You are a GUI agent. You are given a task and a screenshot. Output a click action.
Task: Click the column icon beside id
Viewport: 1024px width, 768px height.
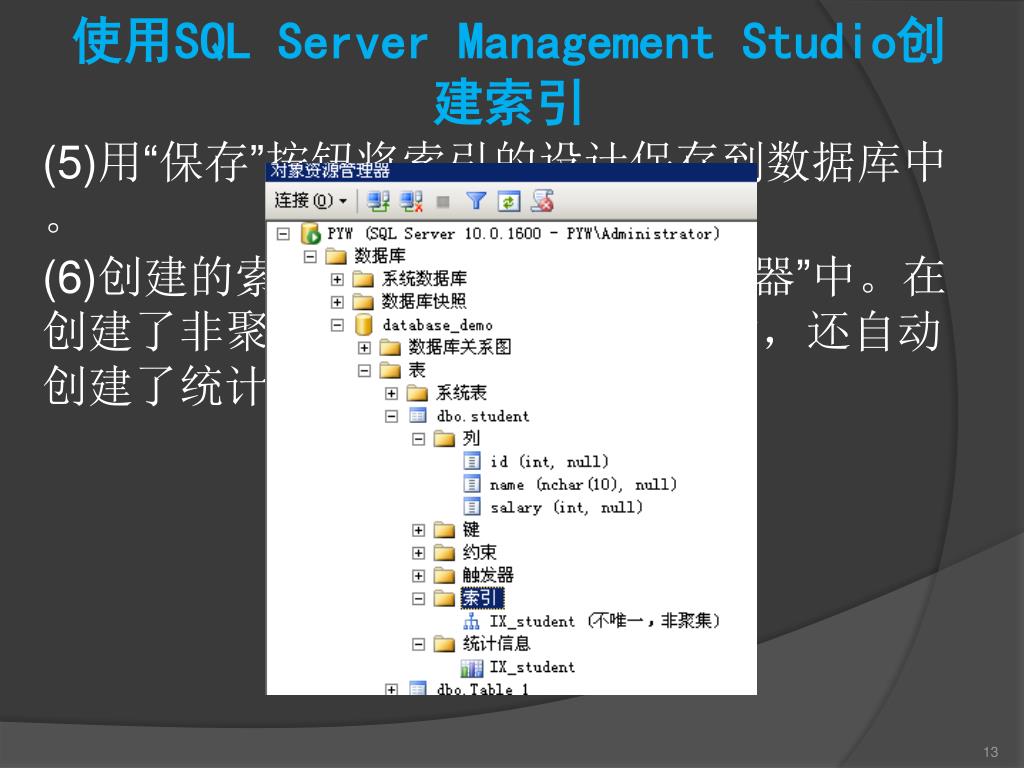472,461
